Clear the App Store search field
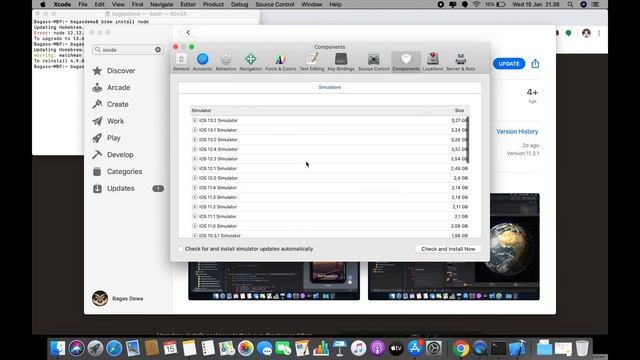This screenshot has height=360, width=640. [158, 49]
